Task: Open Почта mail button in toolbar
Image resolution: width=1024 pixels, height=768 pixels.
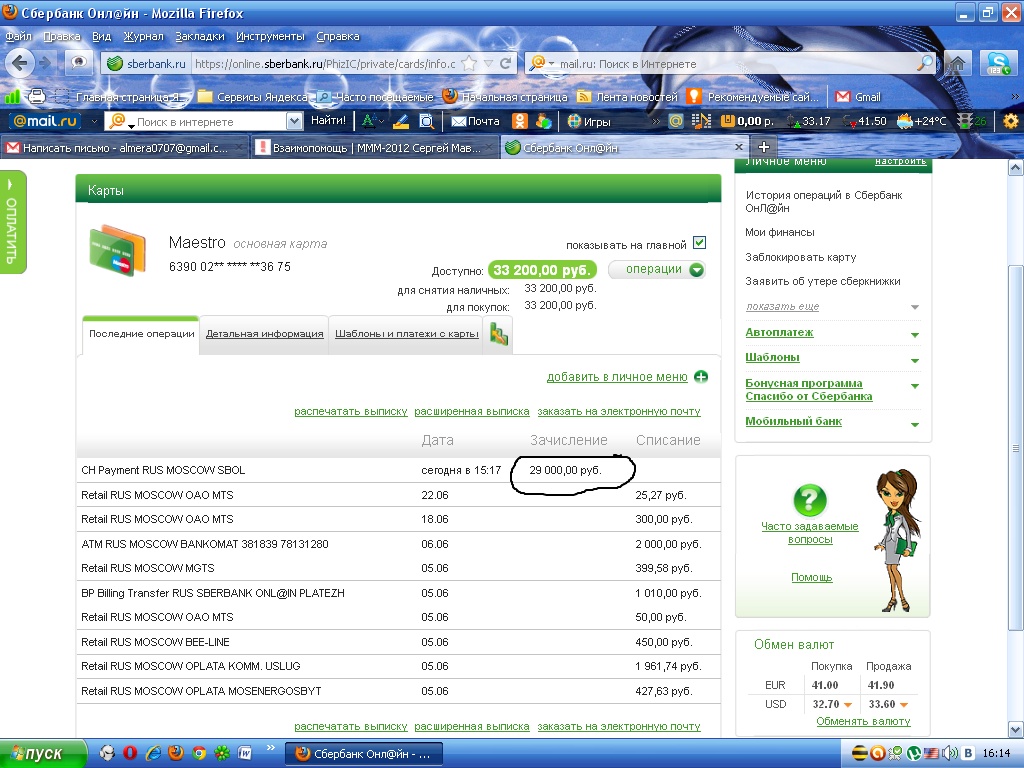Action: tap(475, 121)
